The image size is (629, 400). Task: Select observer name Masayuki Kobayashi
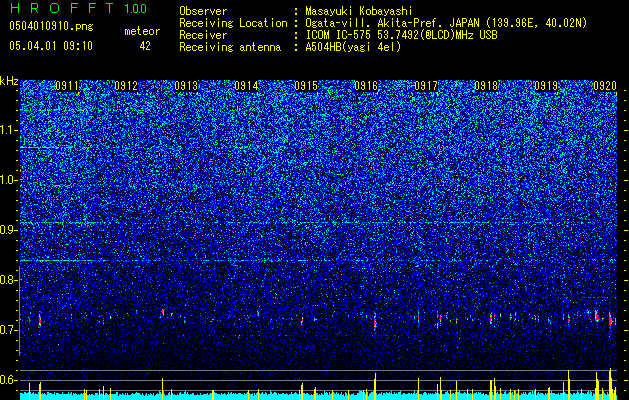tap(358, 11)
